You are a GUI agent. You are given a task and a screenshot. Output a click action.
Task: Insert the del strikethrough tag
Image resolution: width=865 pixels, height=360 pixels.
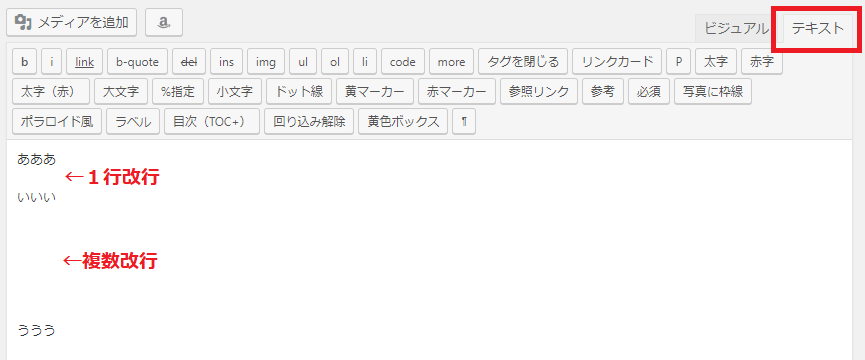click(x=189, y=62)
